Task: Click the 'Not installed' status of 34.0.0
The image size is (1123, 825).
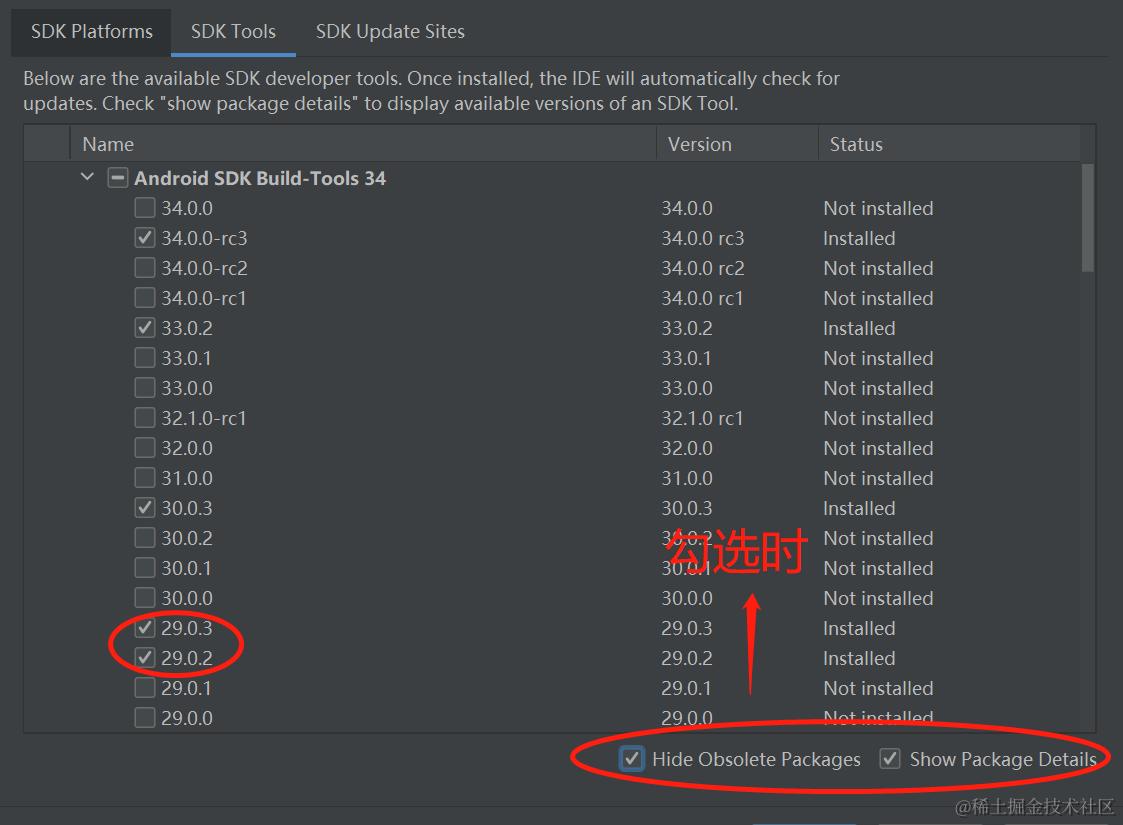Action: [878, 208]
